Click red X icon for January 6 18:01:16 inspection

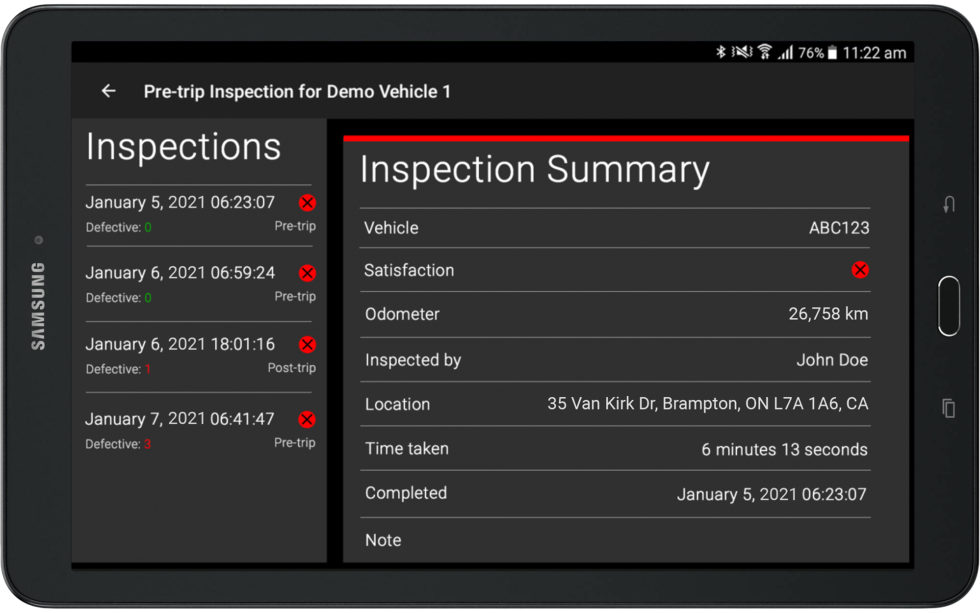tap(307, 345)
